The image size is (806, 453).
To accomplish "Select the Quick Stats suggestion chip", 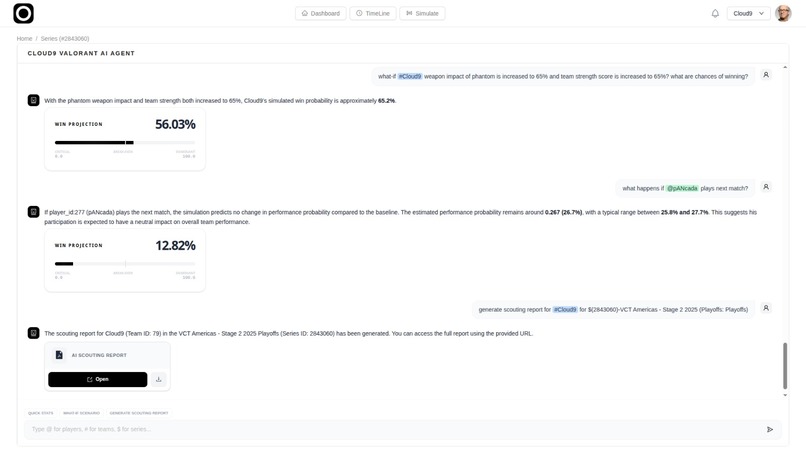I will tap(41, 413).
